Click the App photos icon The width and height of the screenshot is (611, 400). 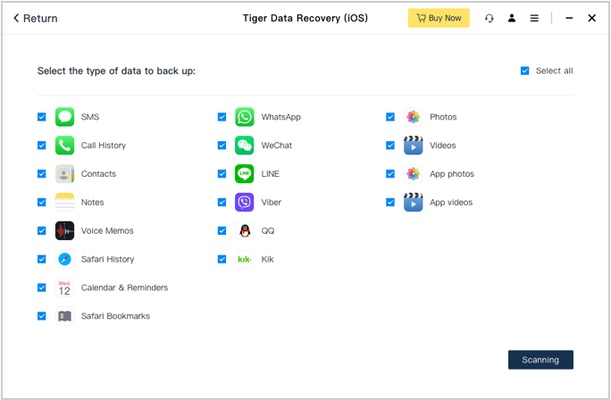click(x=413, y=174)
